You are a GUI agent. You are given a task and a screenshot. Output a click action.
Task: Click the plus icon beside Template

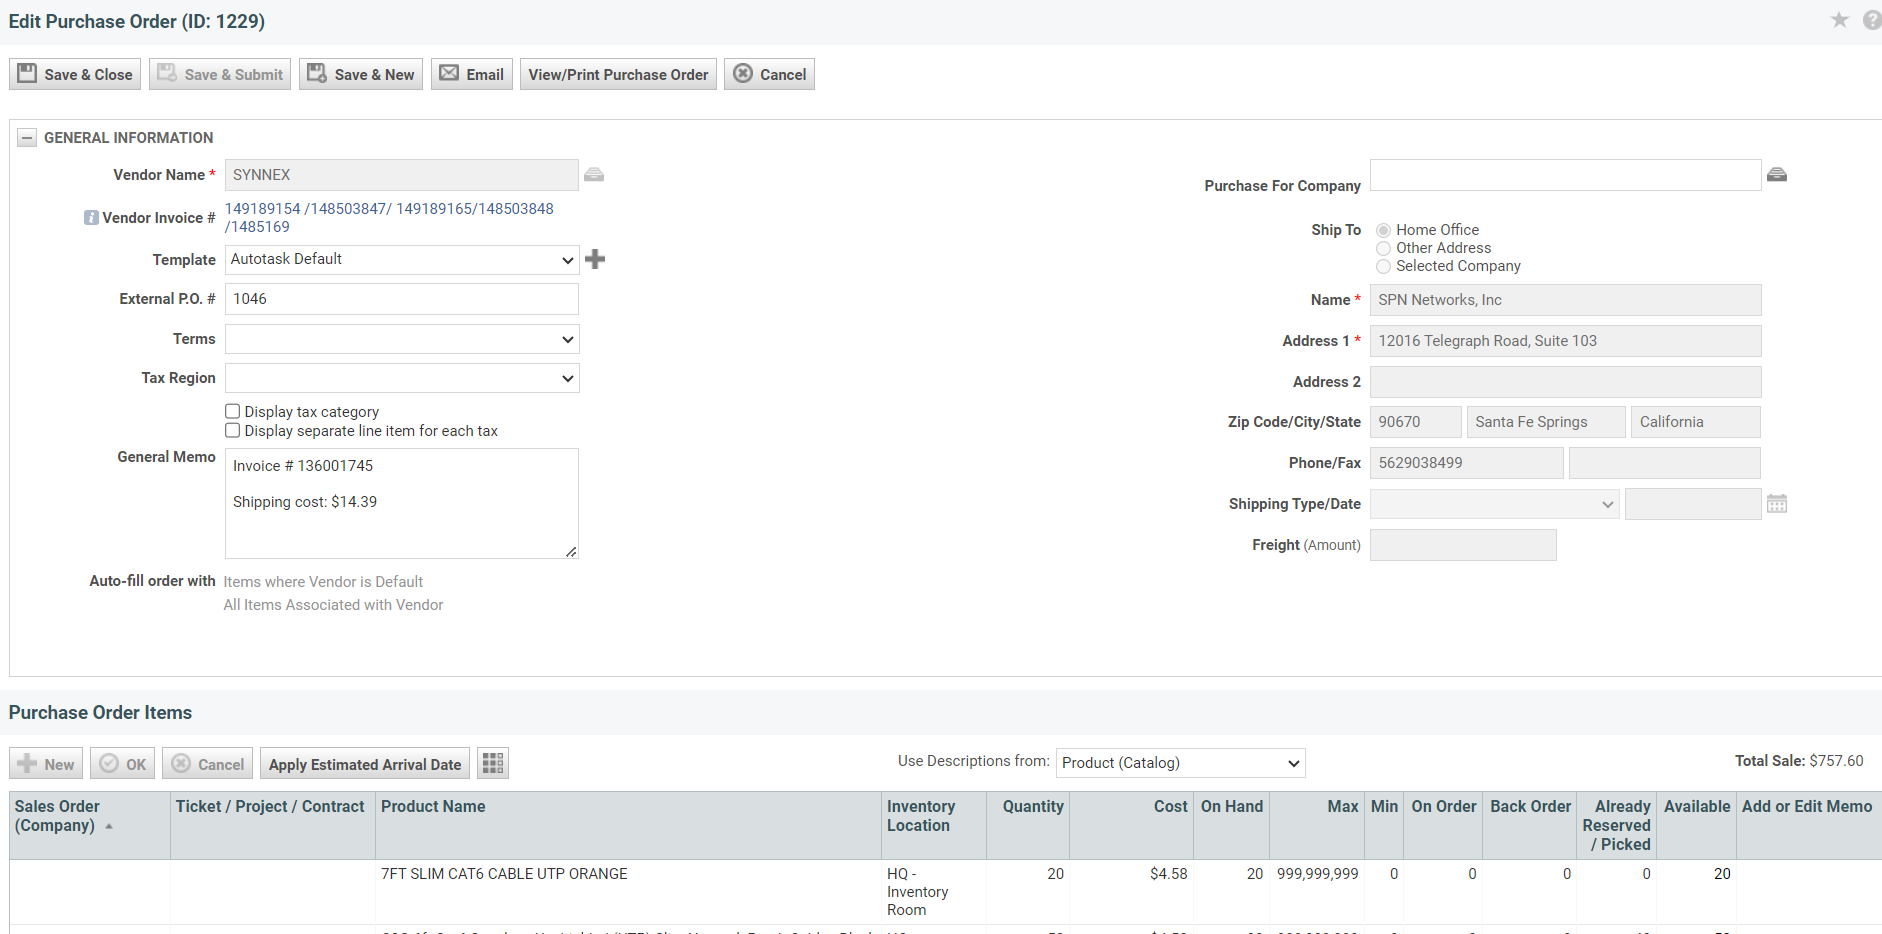pos(595,259)
